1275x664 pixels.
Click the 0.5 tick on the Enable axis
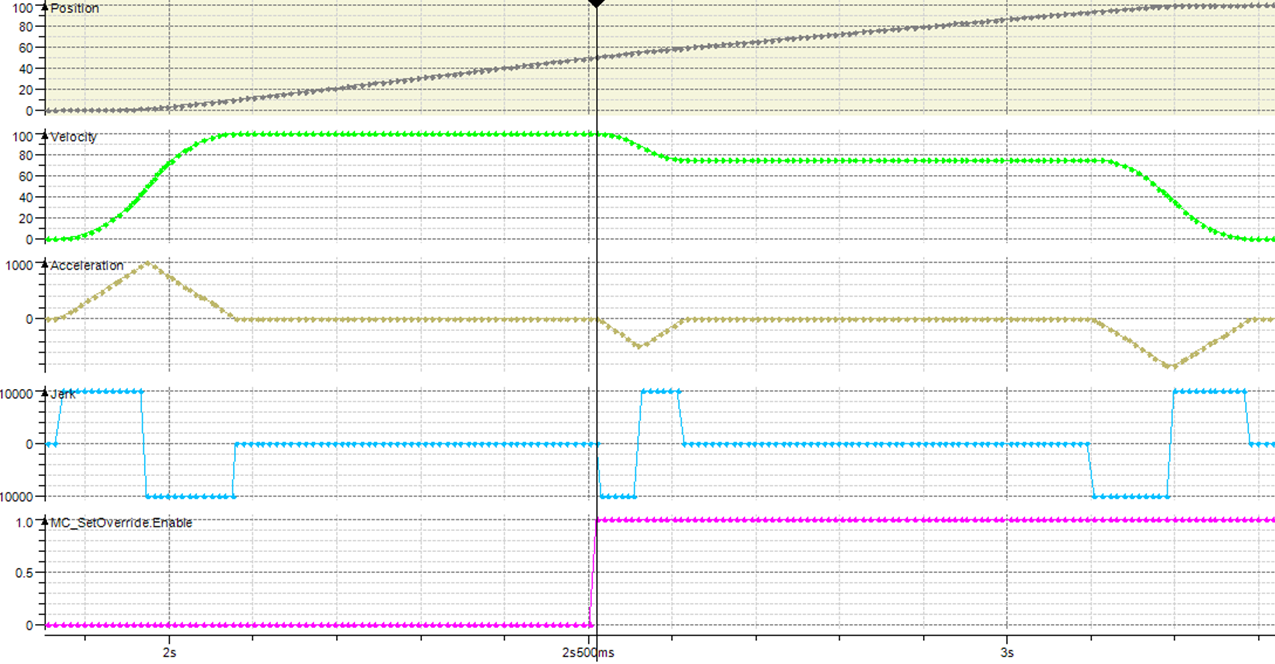pyautogui.click(x=26, y=573)
